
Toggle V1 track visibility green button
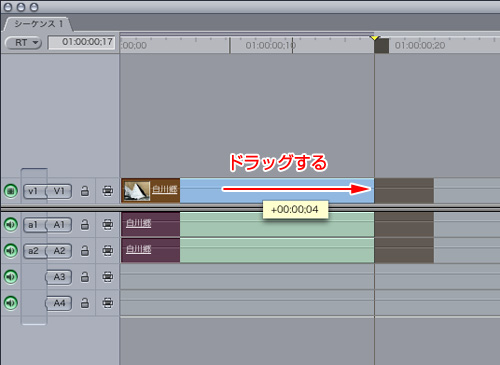(x=11, y=191)
